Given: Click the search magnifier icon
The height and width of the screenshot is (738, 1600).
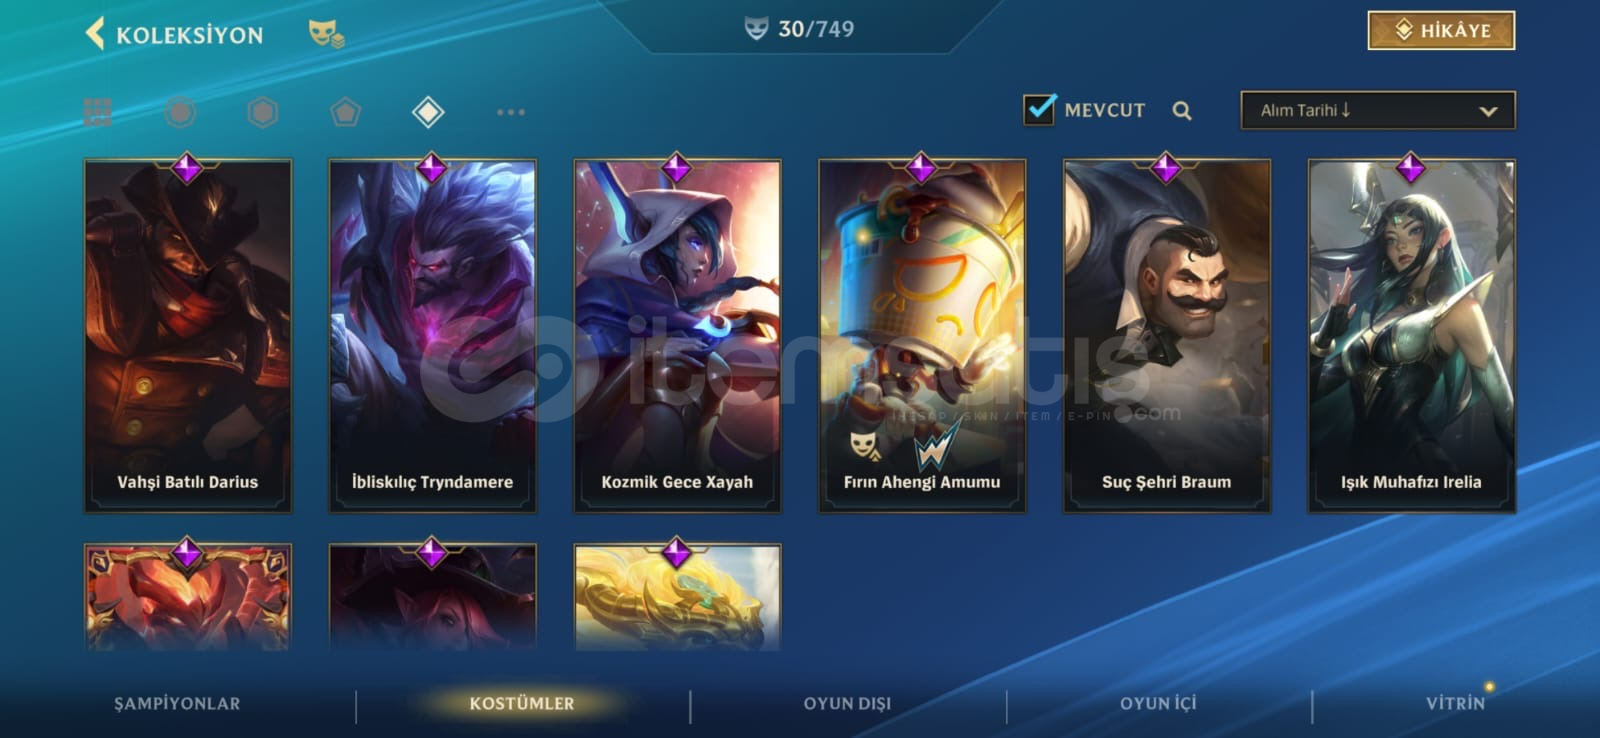Looking at the screenshot, I should [1182, 111].
